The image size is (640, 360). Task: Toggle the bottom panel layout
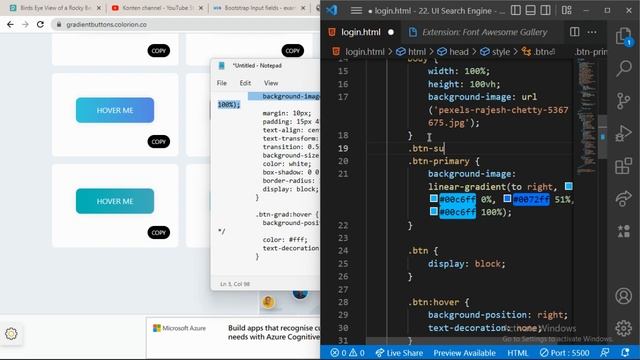click(x=530, y=10)
